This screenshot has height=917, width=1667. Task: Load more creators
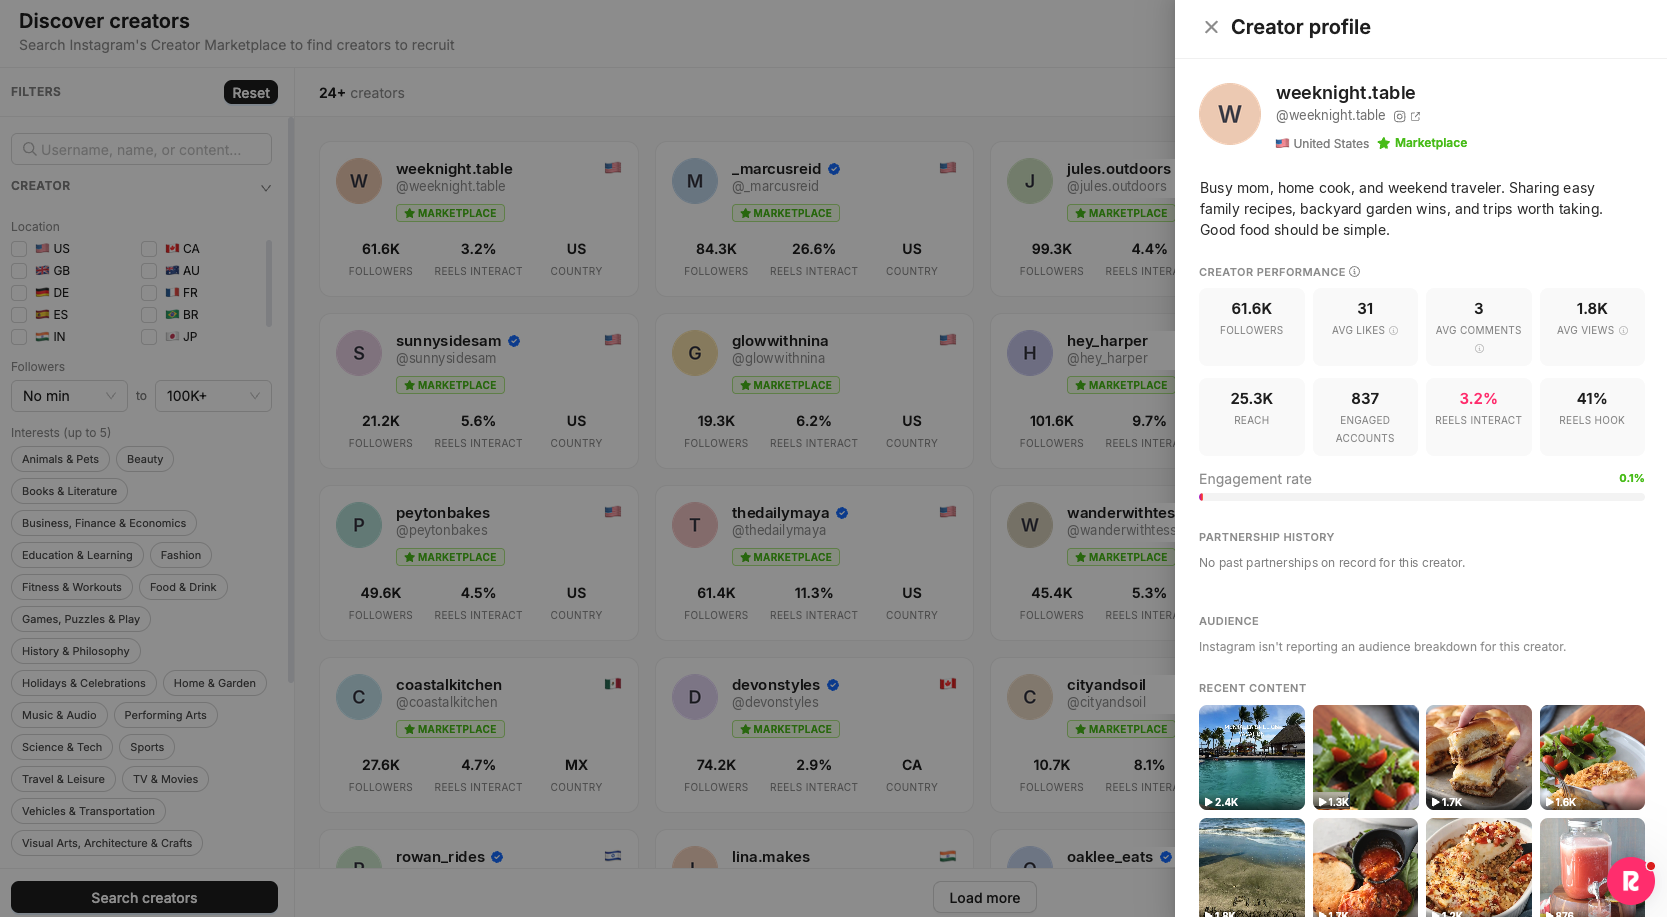(x=985, y=897)
